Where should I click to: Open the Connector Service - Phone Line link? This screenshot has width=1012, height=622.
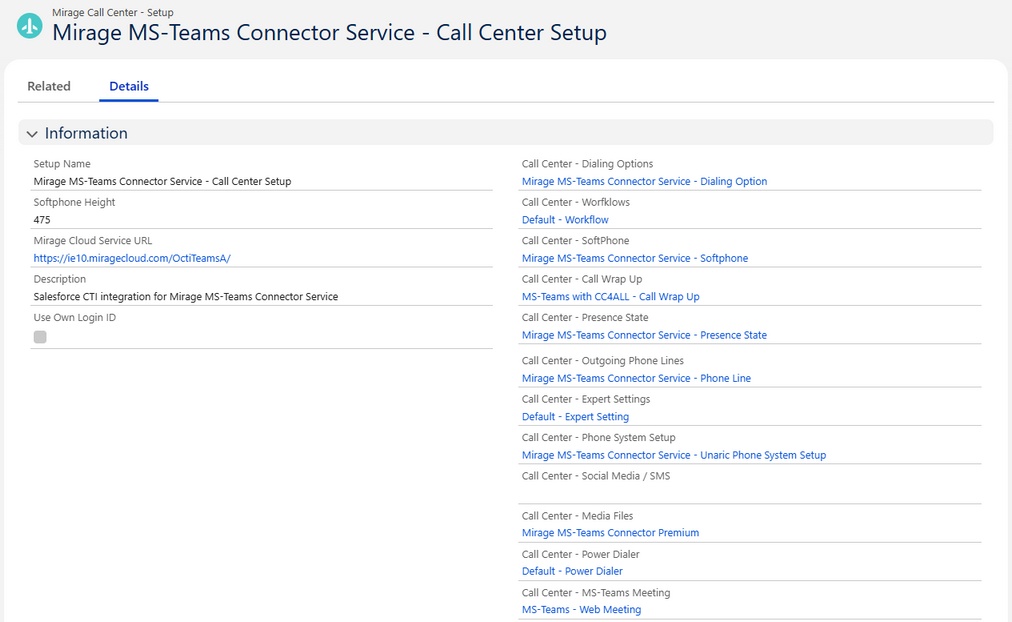tap(636, 378)
